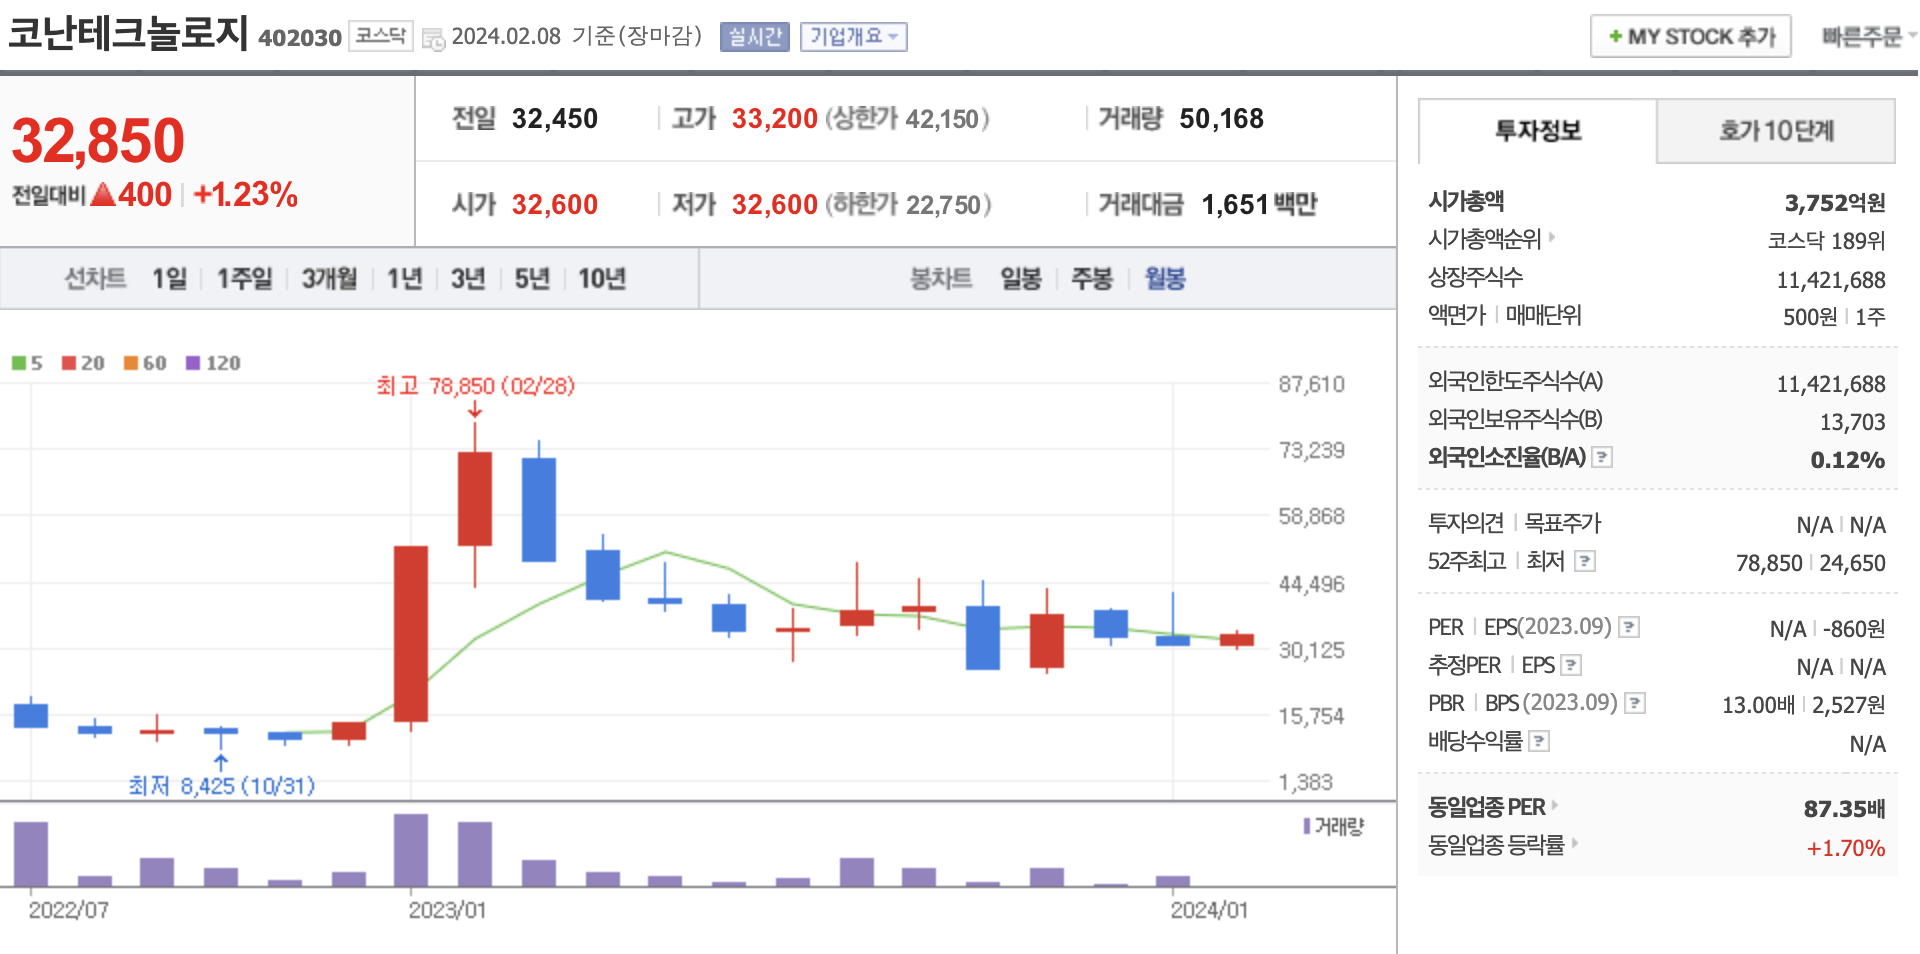Expand the 시가총액순위 arrow link
1920x954 pixels.
(x=1552, y=238)
